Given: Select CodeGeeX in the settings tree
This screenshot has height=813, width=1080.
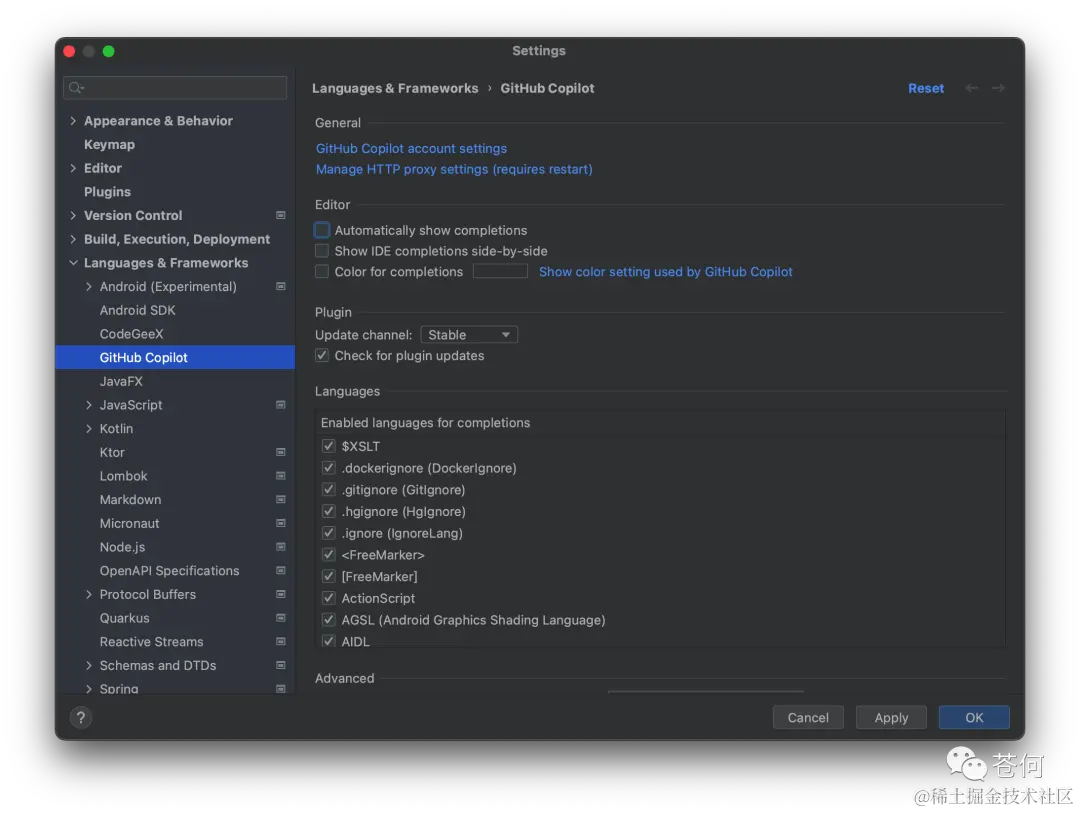Looking at the screenshot, I should click(131, 334).
